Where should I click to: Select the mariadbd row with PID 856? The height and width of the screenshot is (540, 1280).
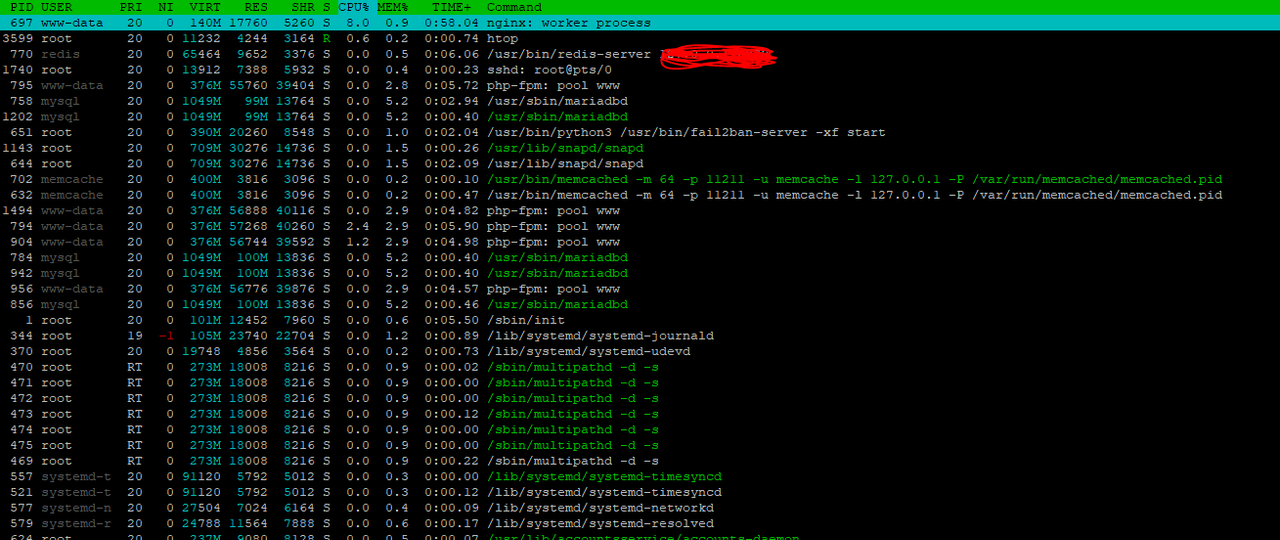tap(640, 304)
